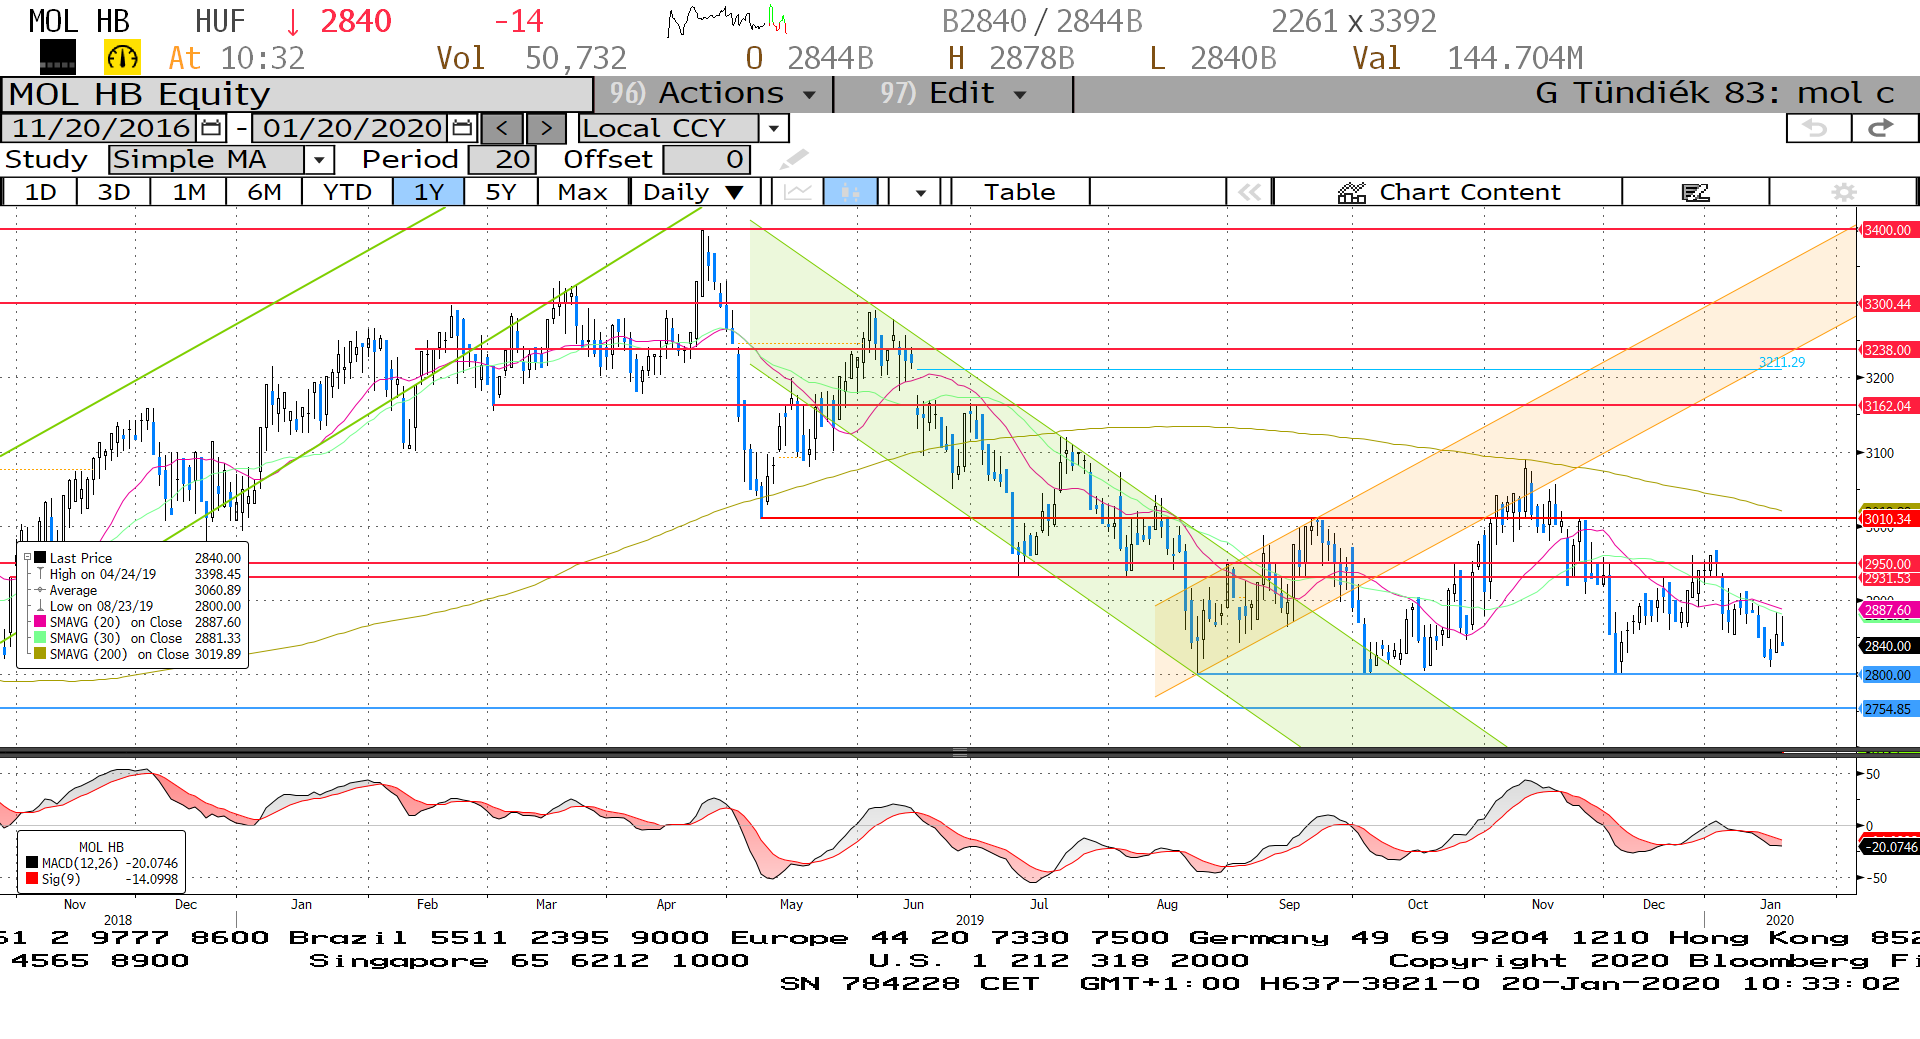This screenshot has width=1920, height=1039.
Task: Select the 3400.00 price level label
Action: (x=1888, y=230)
